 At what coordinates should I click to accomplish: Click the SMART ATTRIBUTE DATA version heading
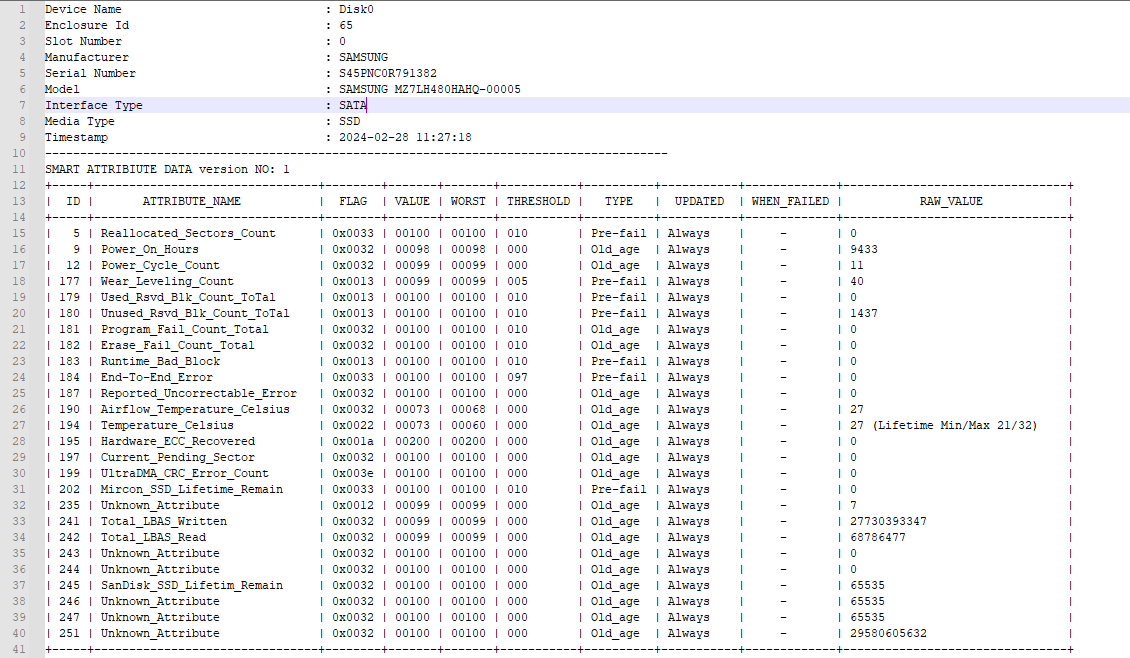point(167,169)
